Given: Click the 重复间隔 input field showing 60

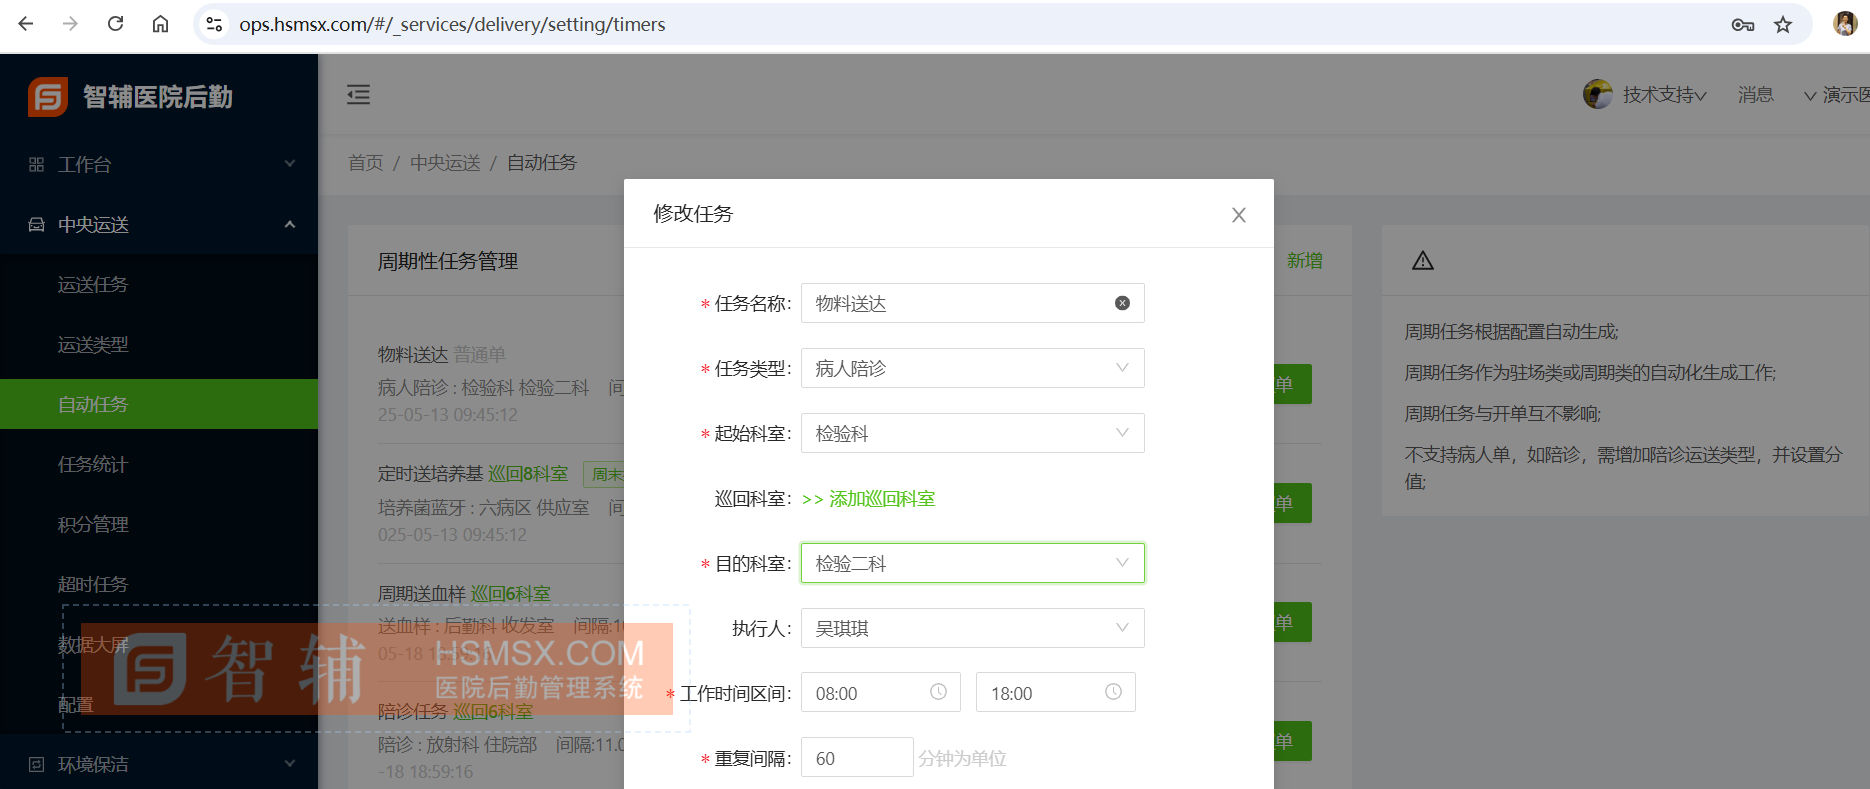Looking at the screenshot, I should 855,758.
